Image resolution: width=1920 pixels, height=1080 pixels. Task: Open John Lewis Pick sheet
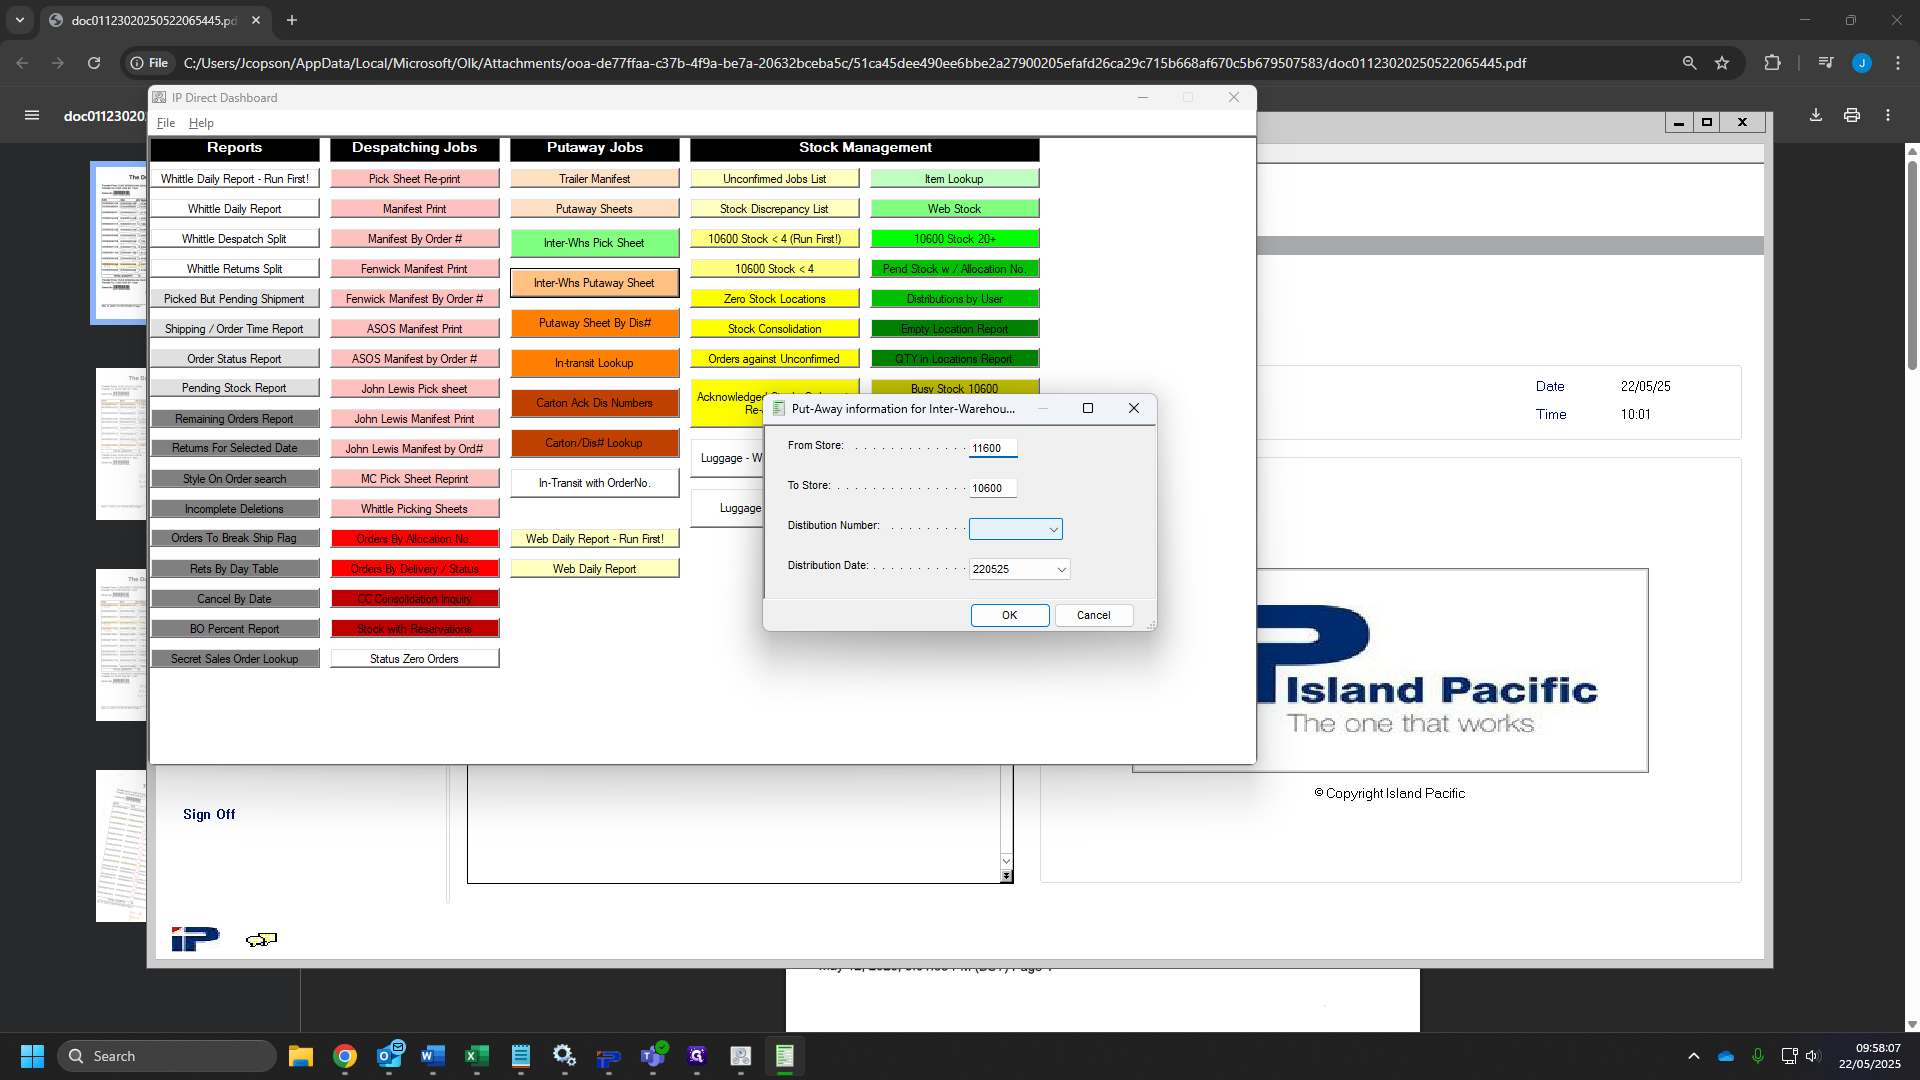point(414,389)
